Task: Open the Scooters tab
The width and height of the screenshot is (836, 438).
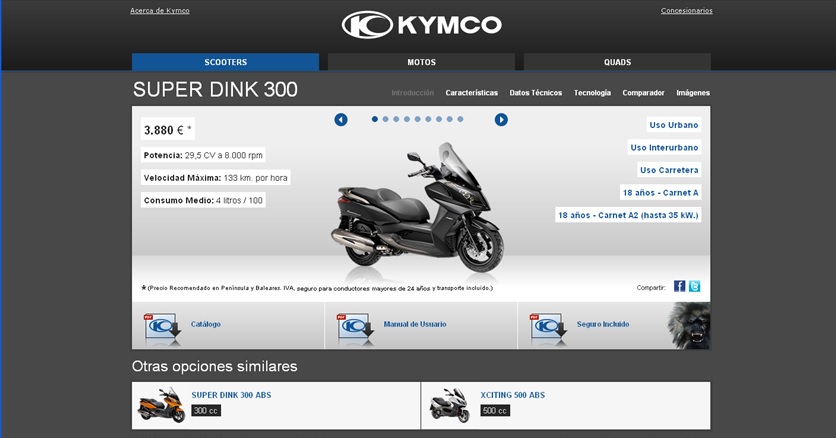Action: point(226,62)
